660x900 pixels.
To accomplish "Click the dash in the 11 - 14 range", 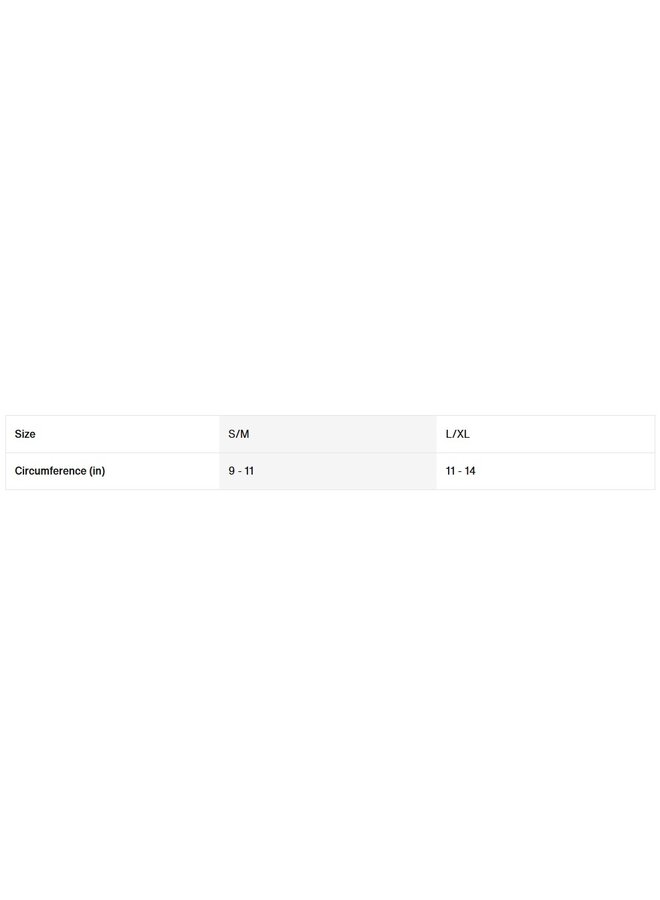I will tap(460, 471).
